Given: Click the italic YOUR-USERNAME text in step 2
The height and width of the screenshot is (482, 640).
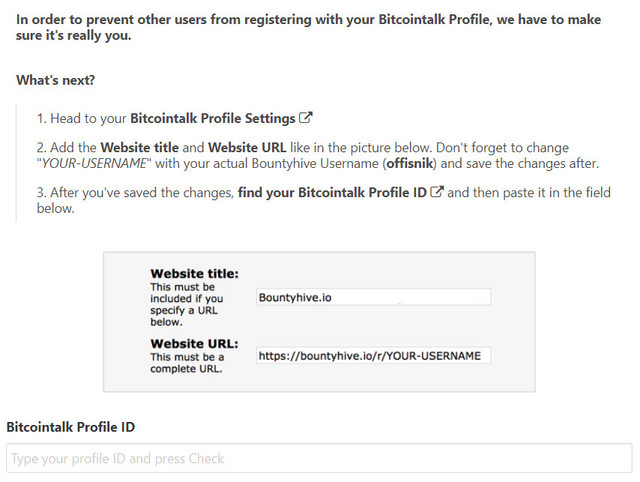Looking at the screenshot, I should 94,164.
